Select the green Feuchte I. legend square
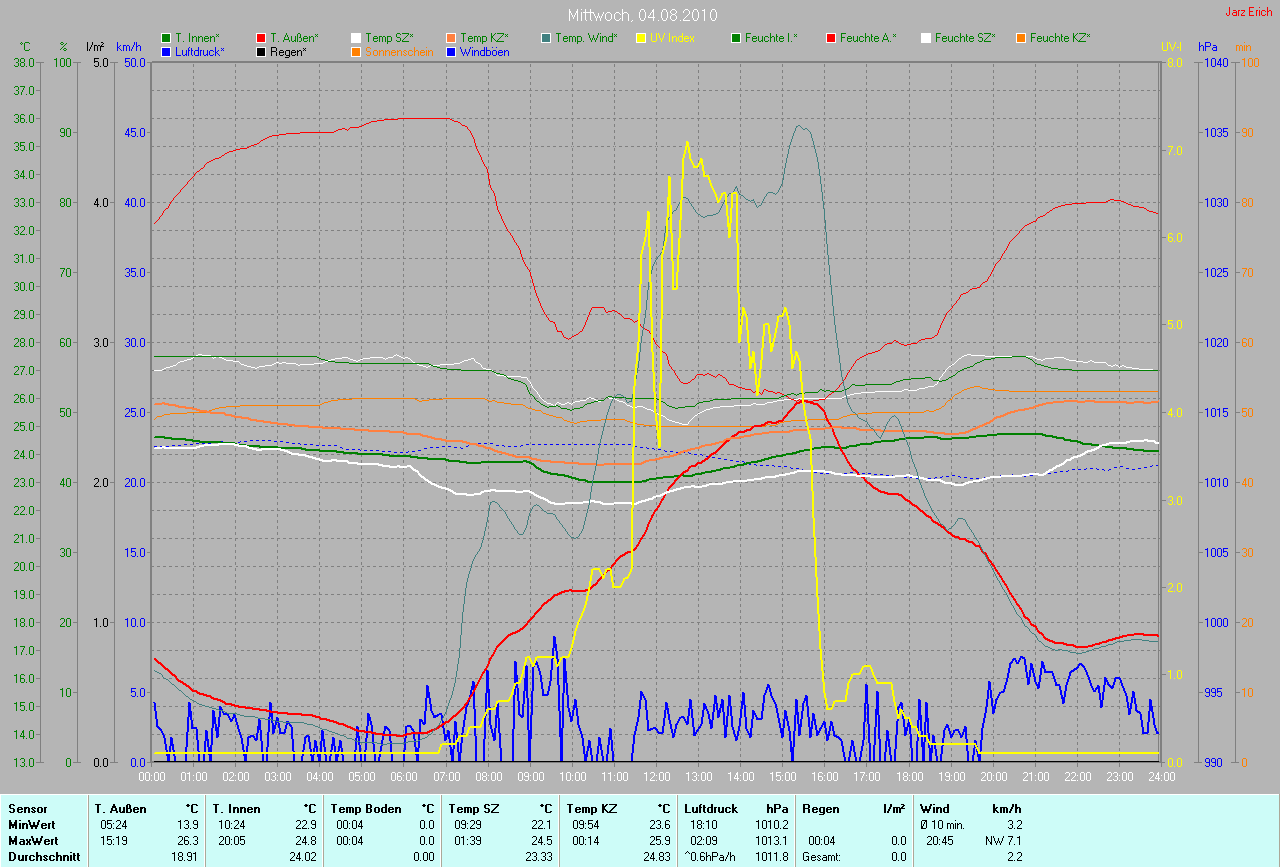The height and width of the screenshot is (867, 1280). tap(736, 38)
